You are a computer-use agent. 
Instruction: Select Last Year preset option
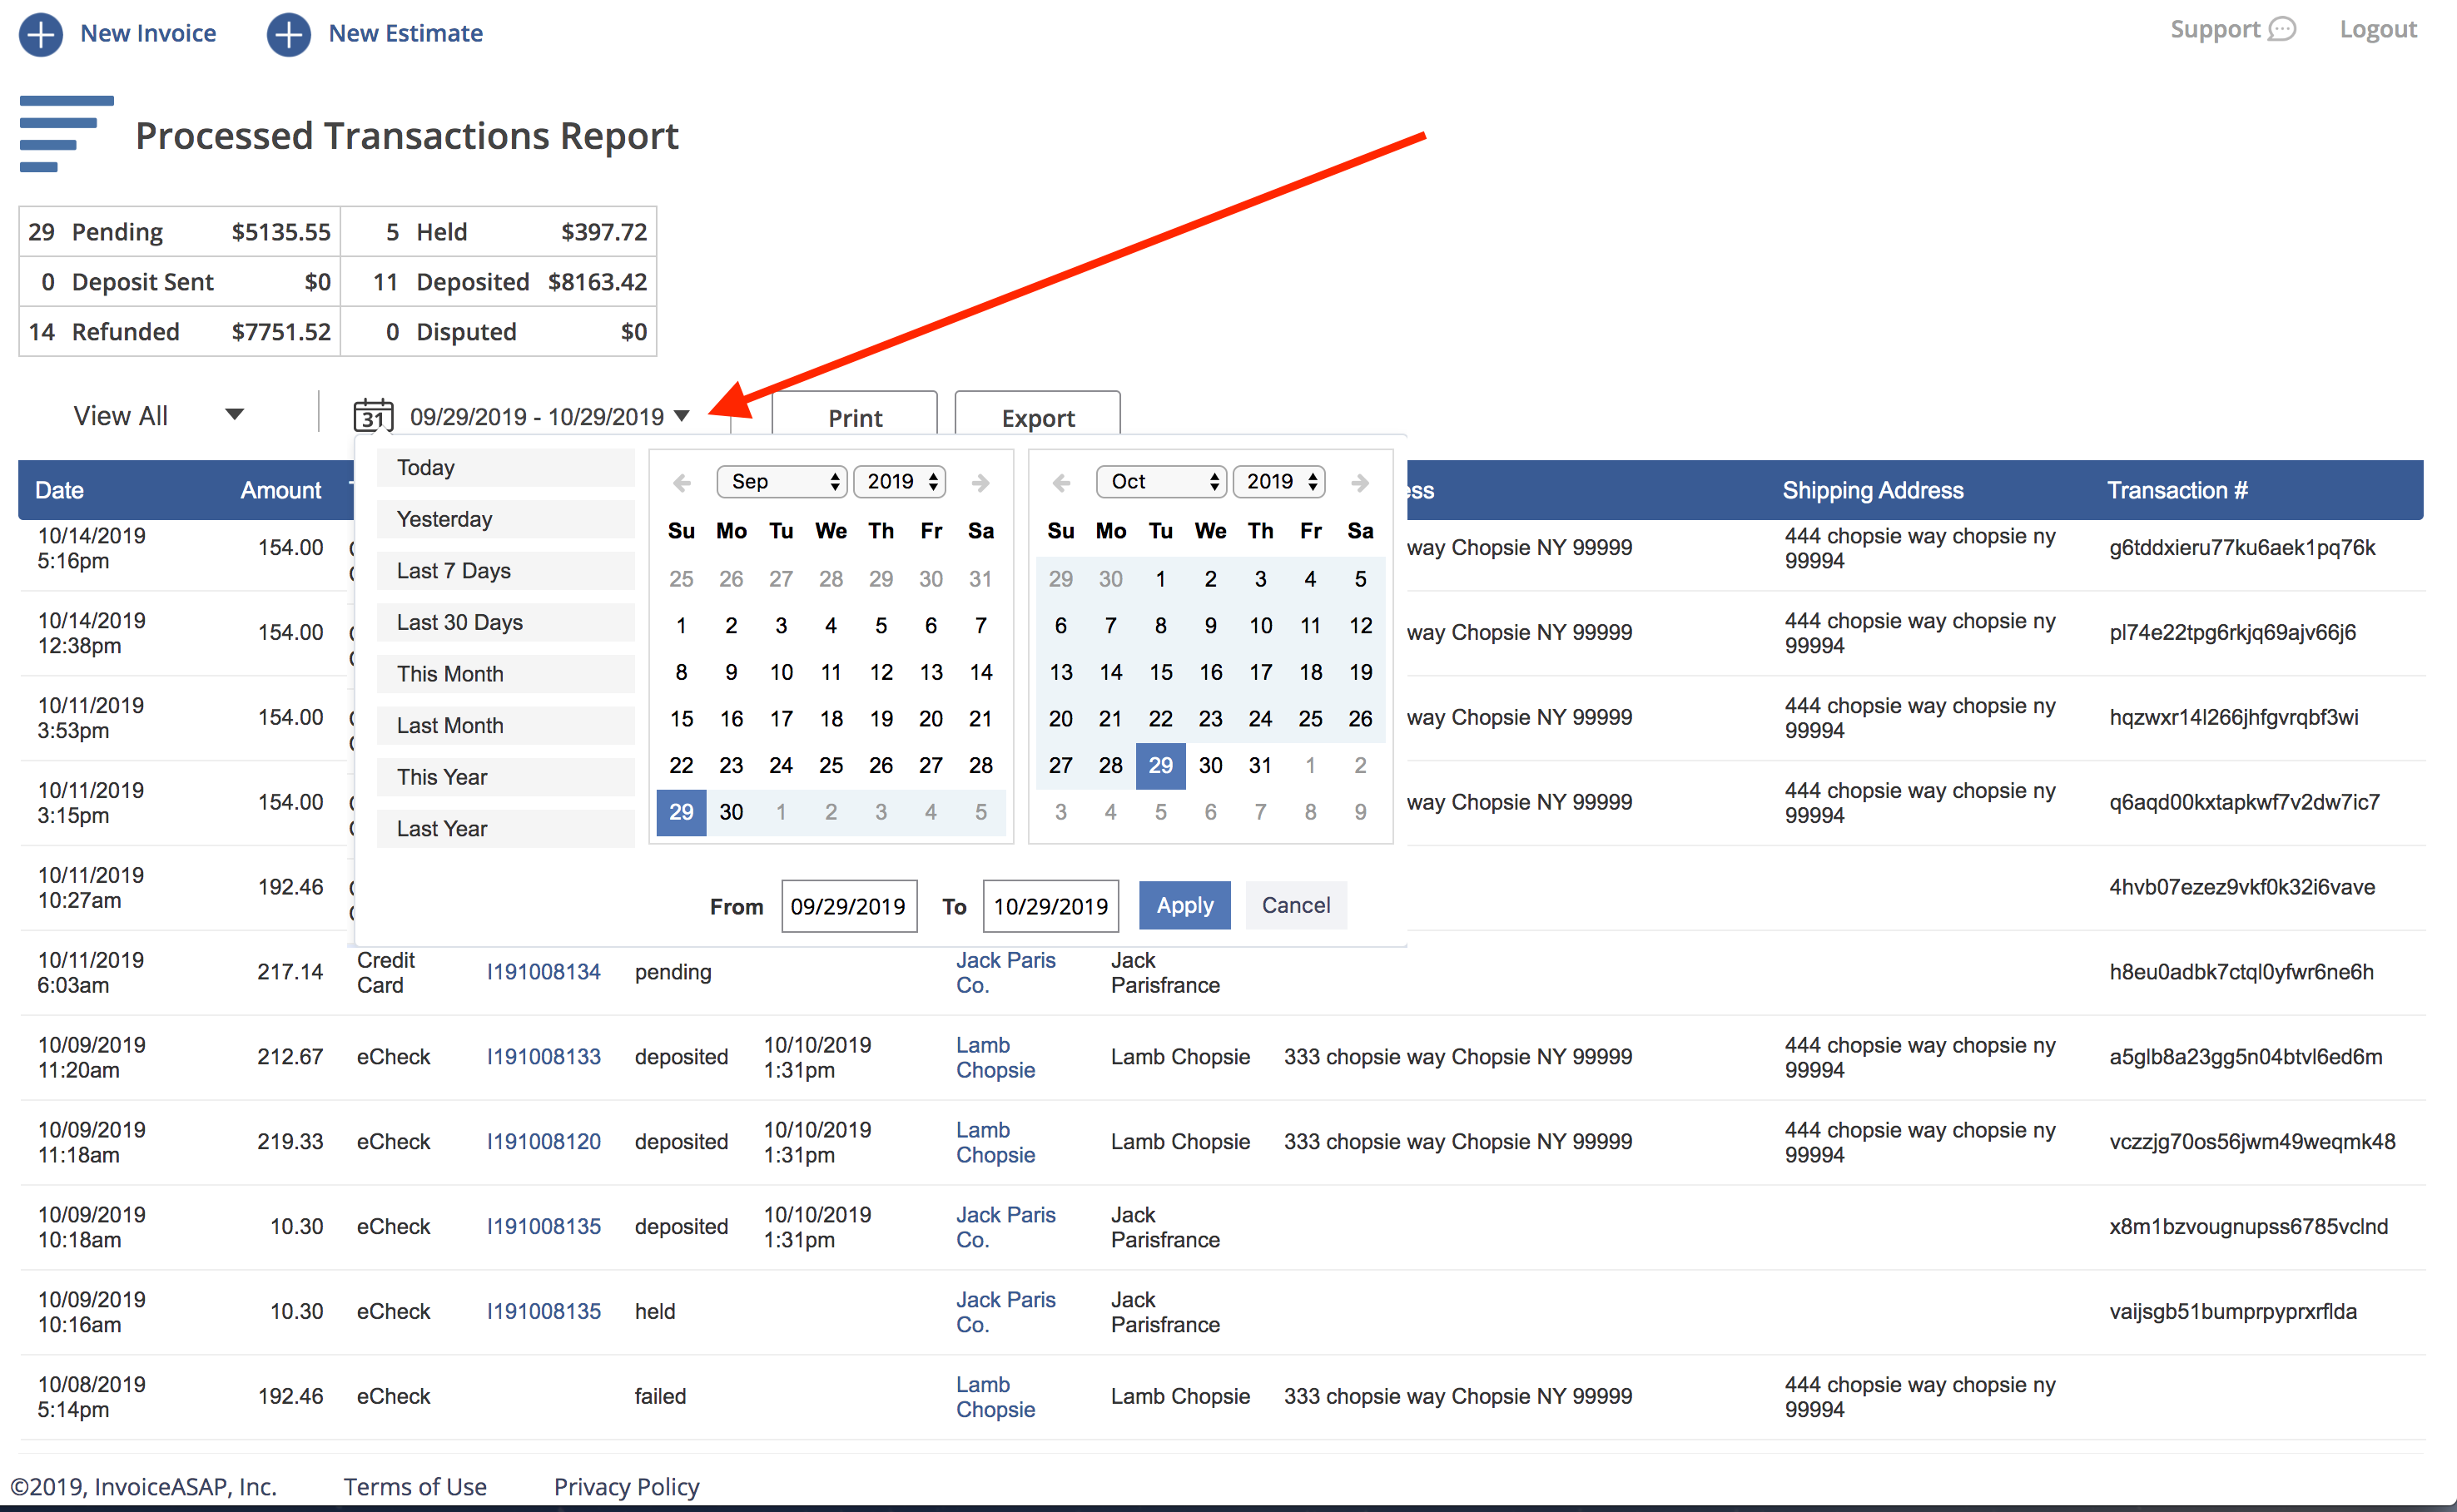click(x=505, y=828)
